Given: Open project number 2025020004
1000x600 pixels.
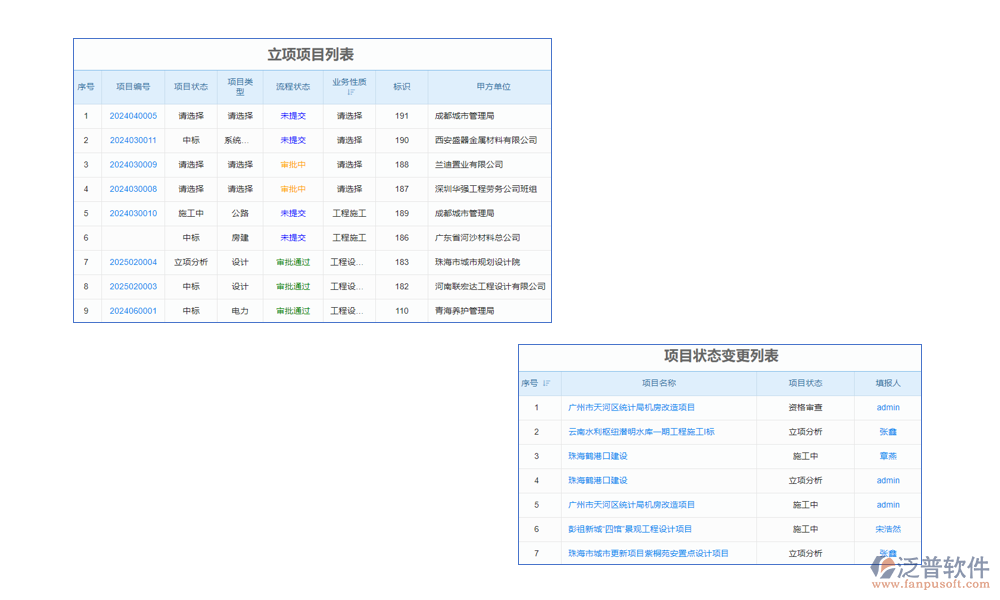Looking at the screenshot, I should pos(133,262).
